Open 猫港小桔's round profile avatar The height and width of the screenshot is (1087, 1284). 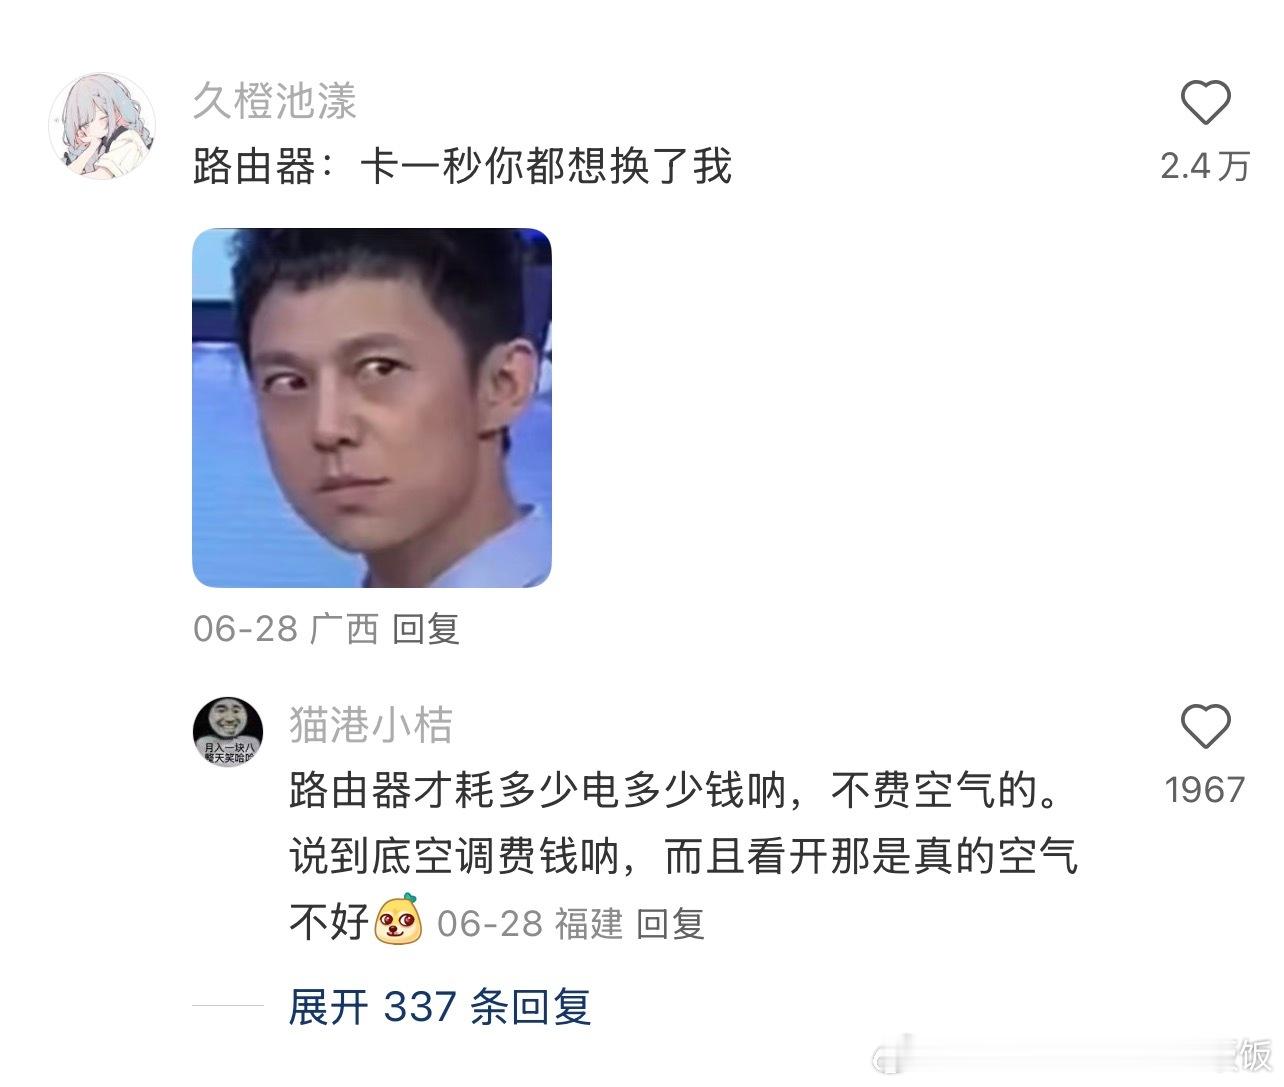[228, 731]
